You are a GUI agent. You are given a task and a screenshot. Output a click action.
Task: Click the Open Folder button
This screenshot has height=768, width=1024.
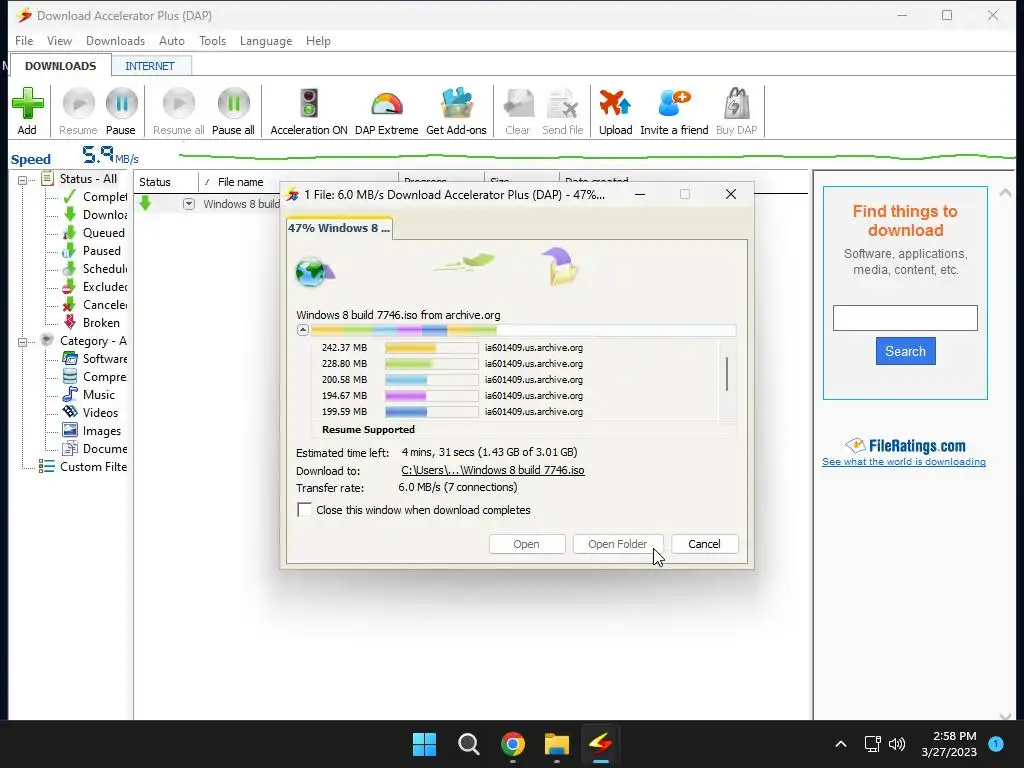[617, 544]
